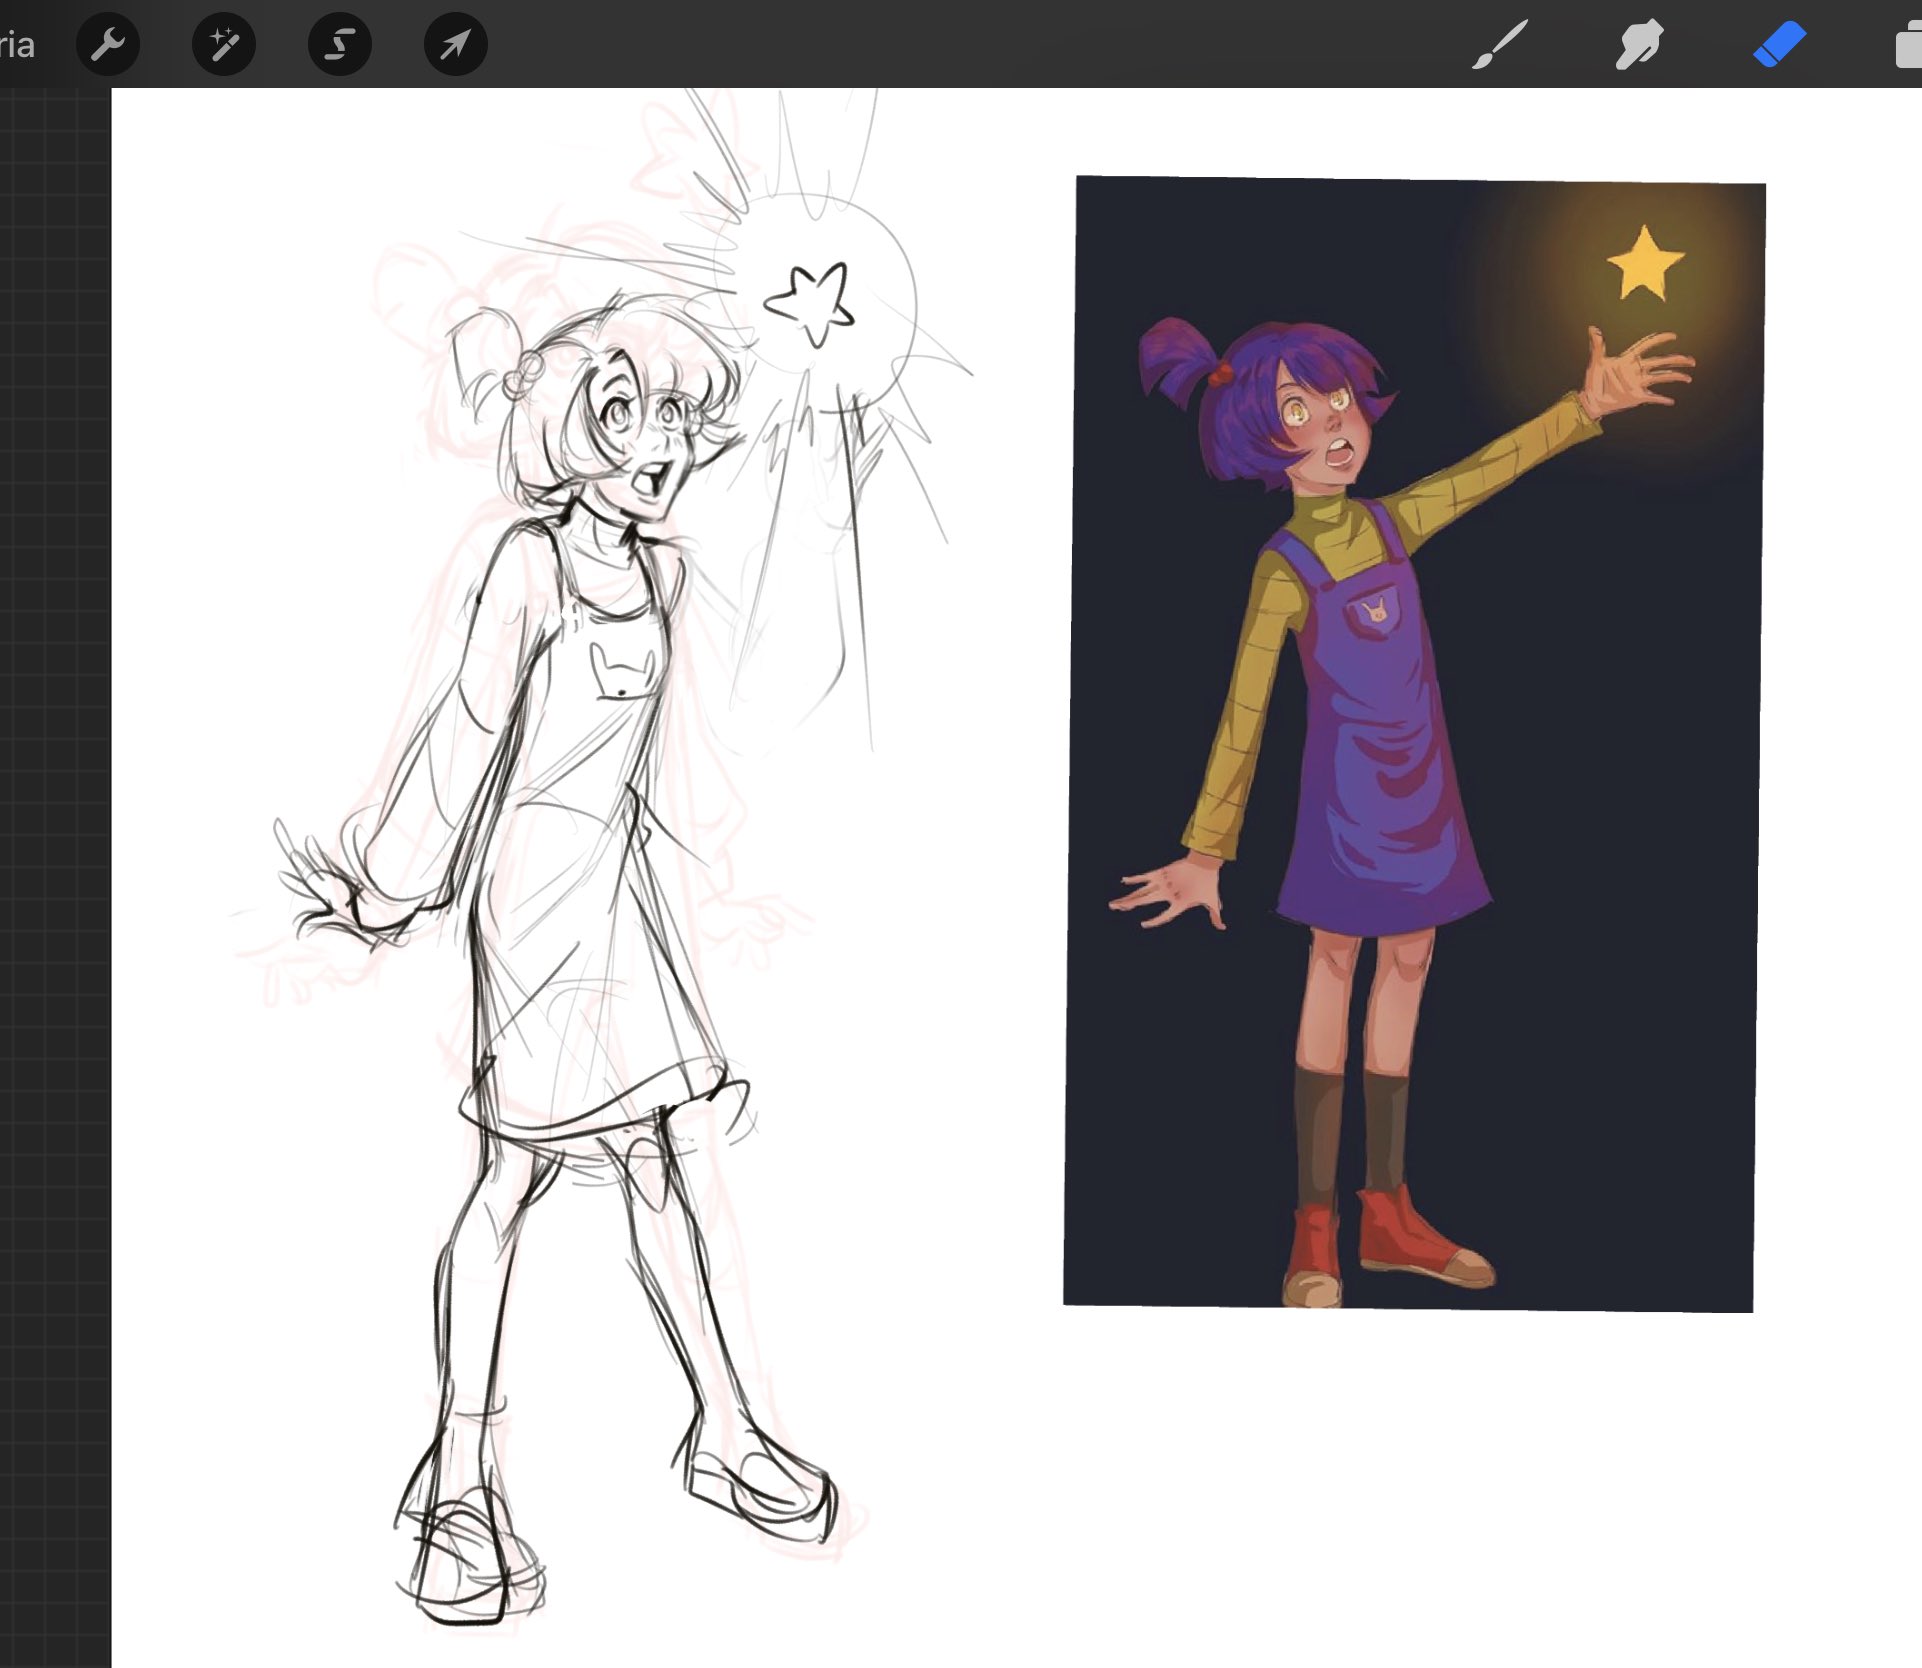Tap the sketched star on canvas
The width and height of the screenshot is (1922, 1668).
(x=811, y=303)
